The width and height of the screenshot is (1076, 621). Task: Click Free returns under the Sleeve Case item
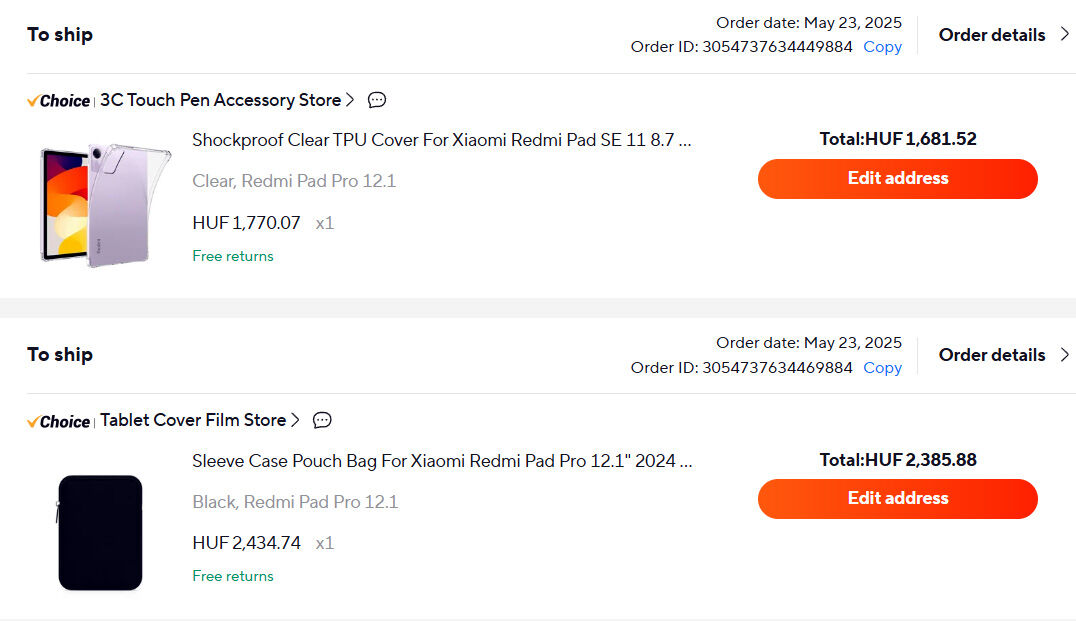click(233, 576)
